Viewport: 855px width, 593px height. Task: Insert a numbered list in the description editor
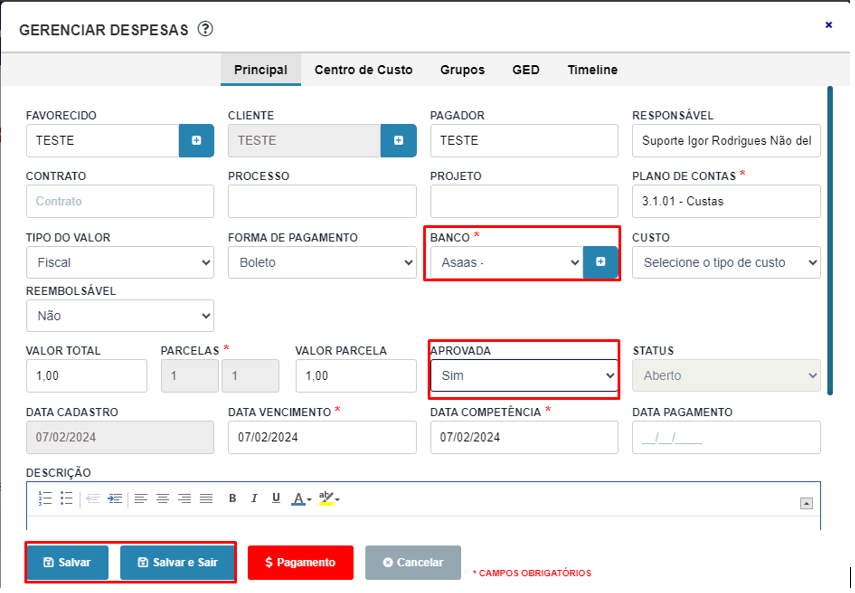point(45,498)
